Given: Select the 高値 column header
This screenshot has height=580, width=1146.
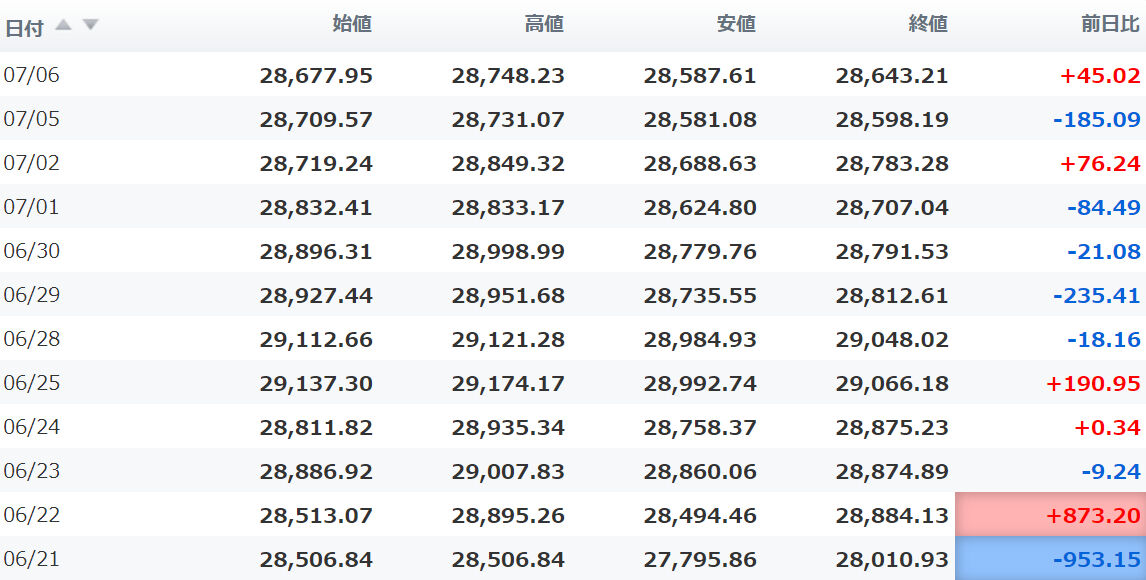Looking at the screenshot, I should (x=544, y=24).
